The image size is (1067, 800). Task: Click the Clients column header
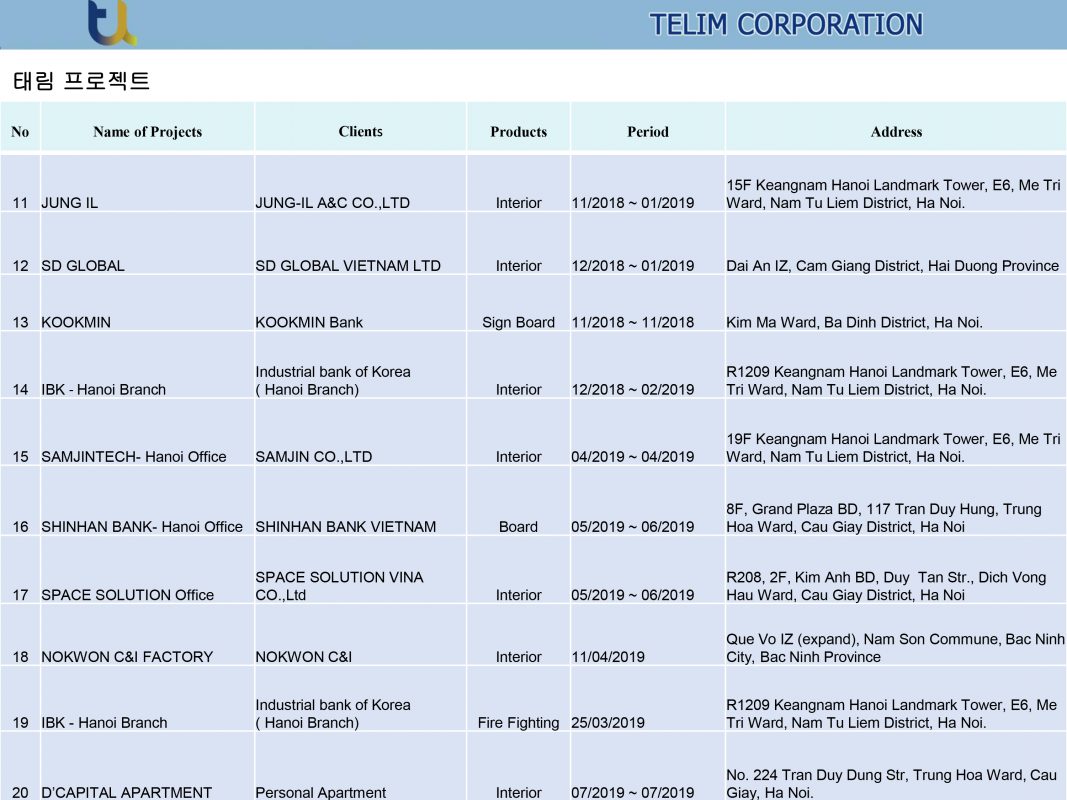[360, 131]
